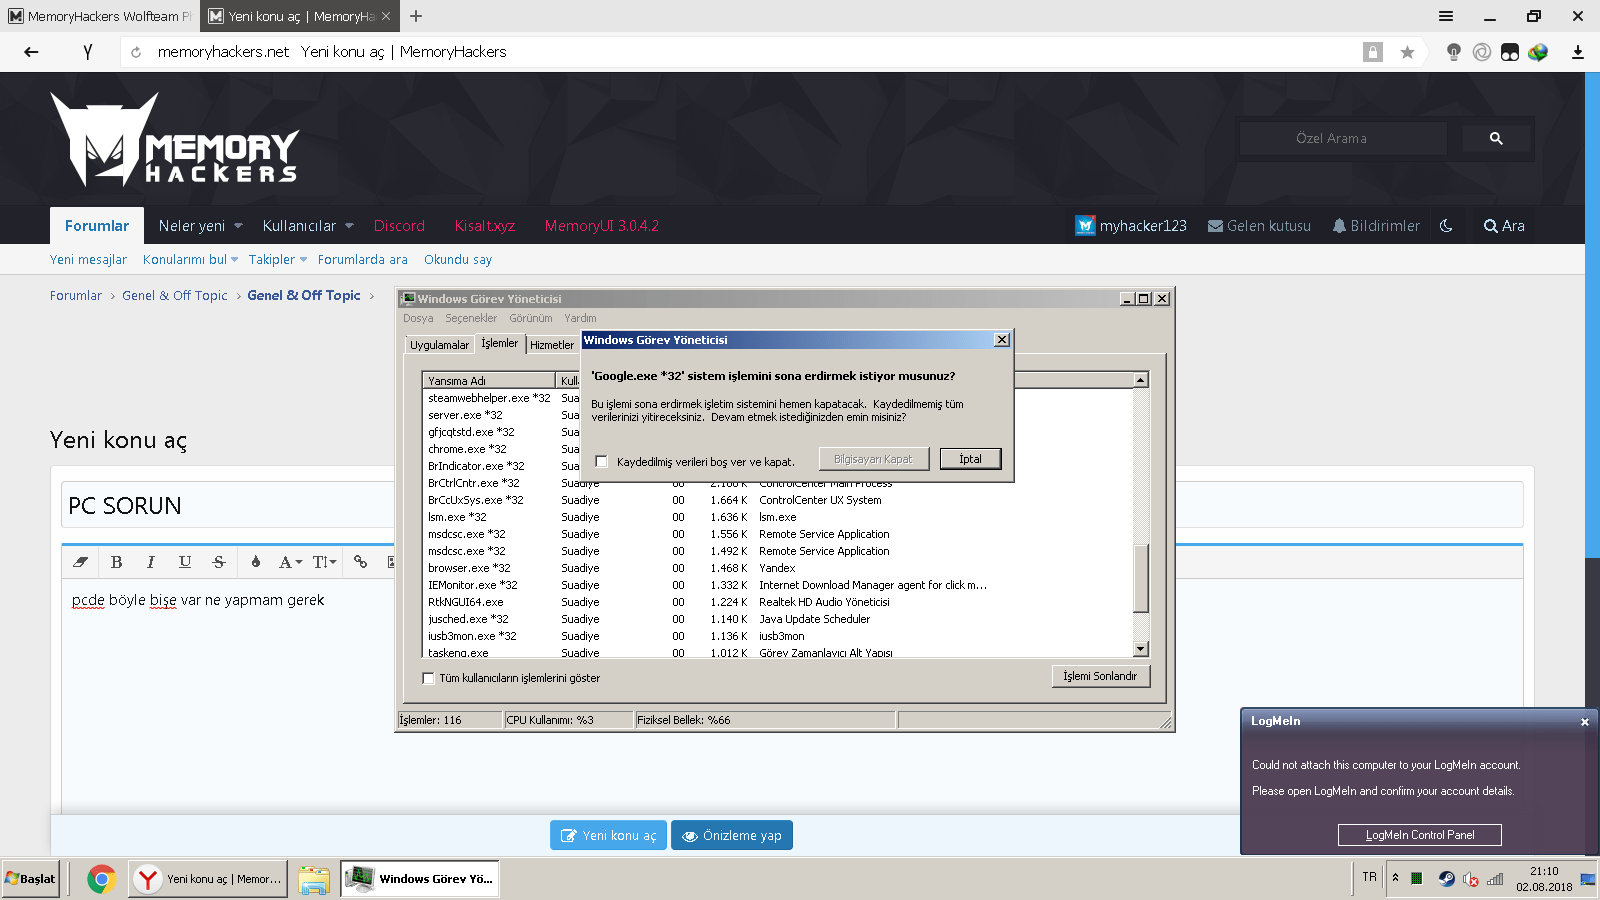
Task: Switch to the 'MemoryHackers Wolfteam' browser tab
Action: click(100, 16)
